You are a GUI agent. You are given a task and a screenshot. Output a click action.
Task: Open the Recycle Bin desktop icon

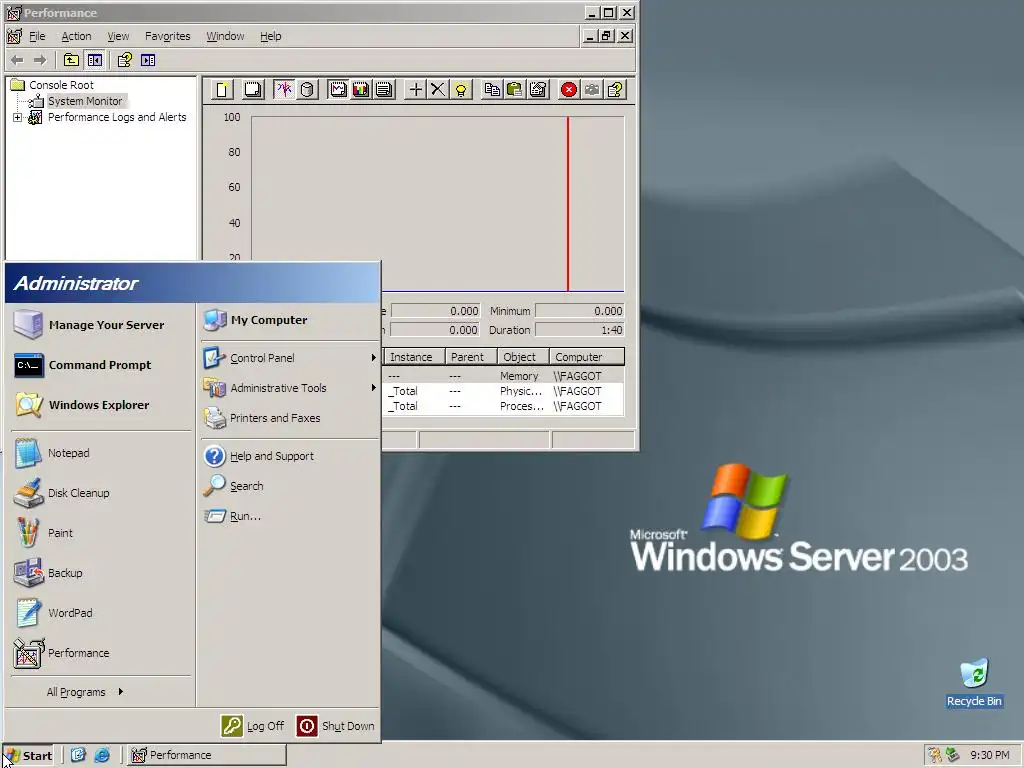(x=974, y=682)
